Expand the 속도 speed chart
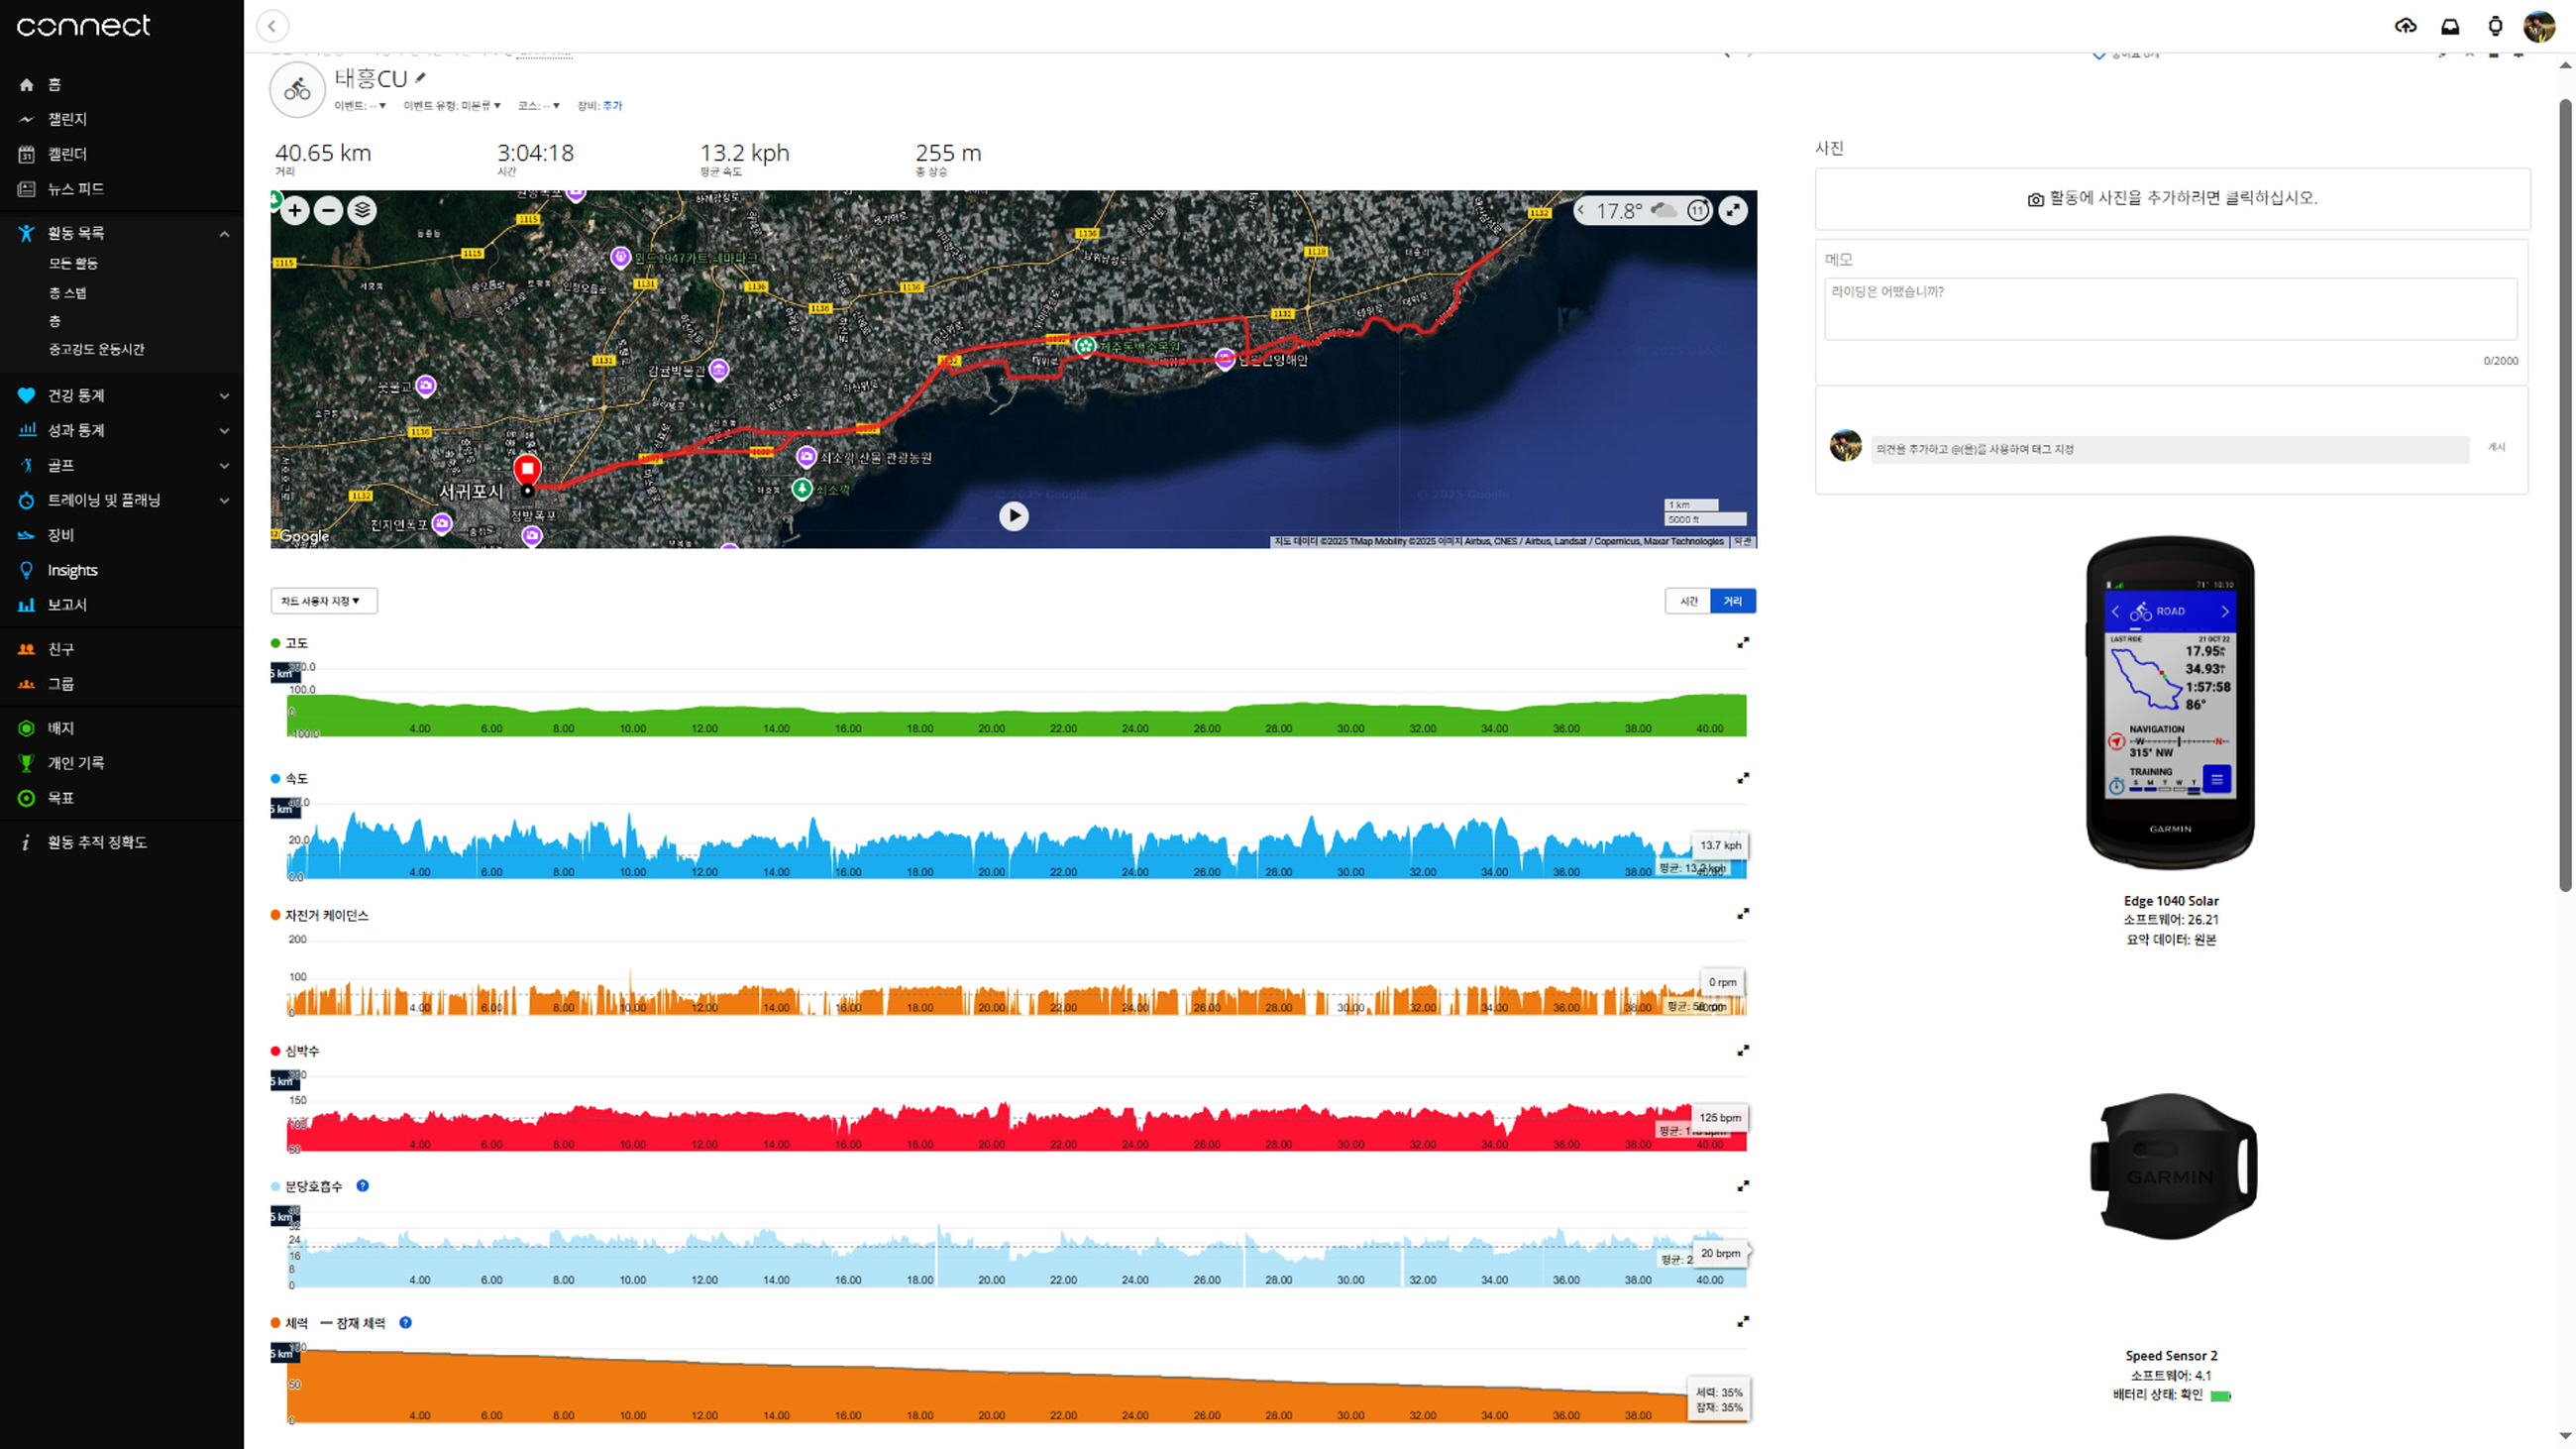2576x1449 pixels. [x=1743, y=778]
